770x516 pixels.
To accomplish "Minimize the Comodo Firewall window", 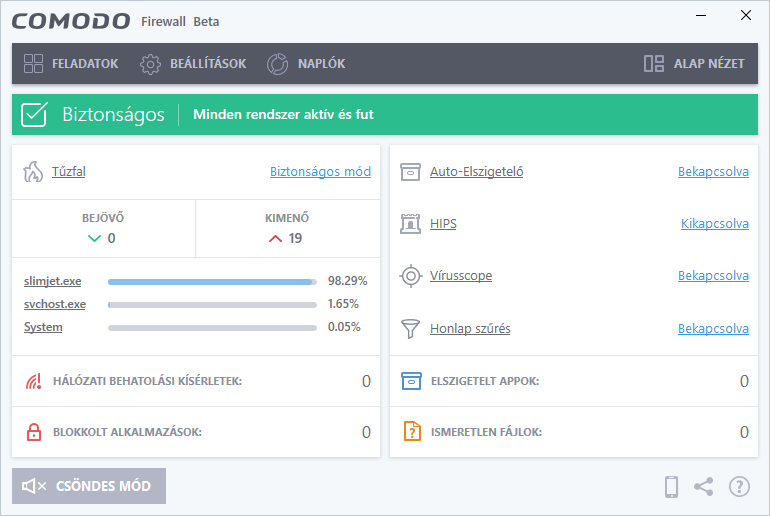I will (x=701, y=16).
